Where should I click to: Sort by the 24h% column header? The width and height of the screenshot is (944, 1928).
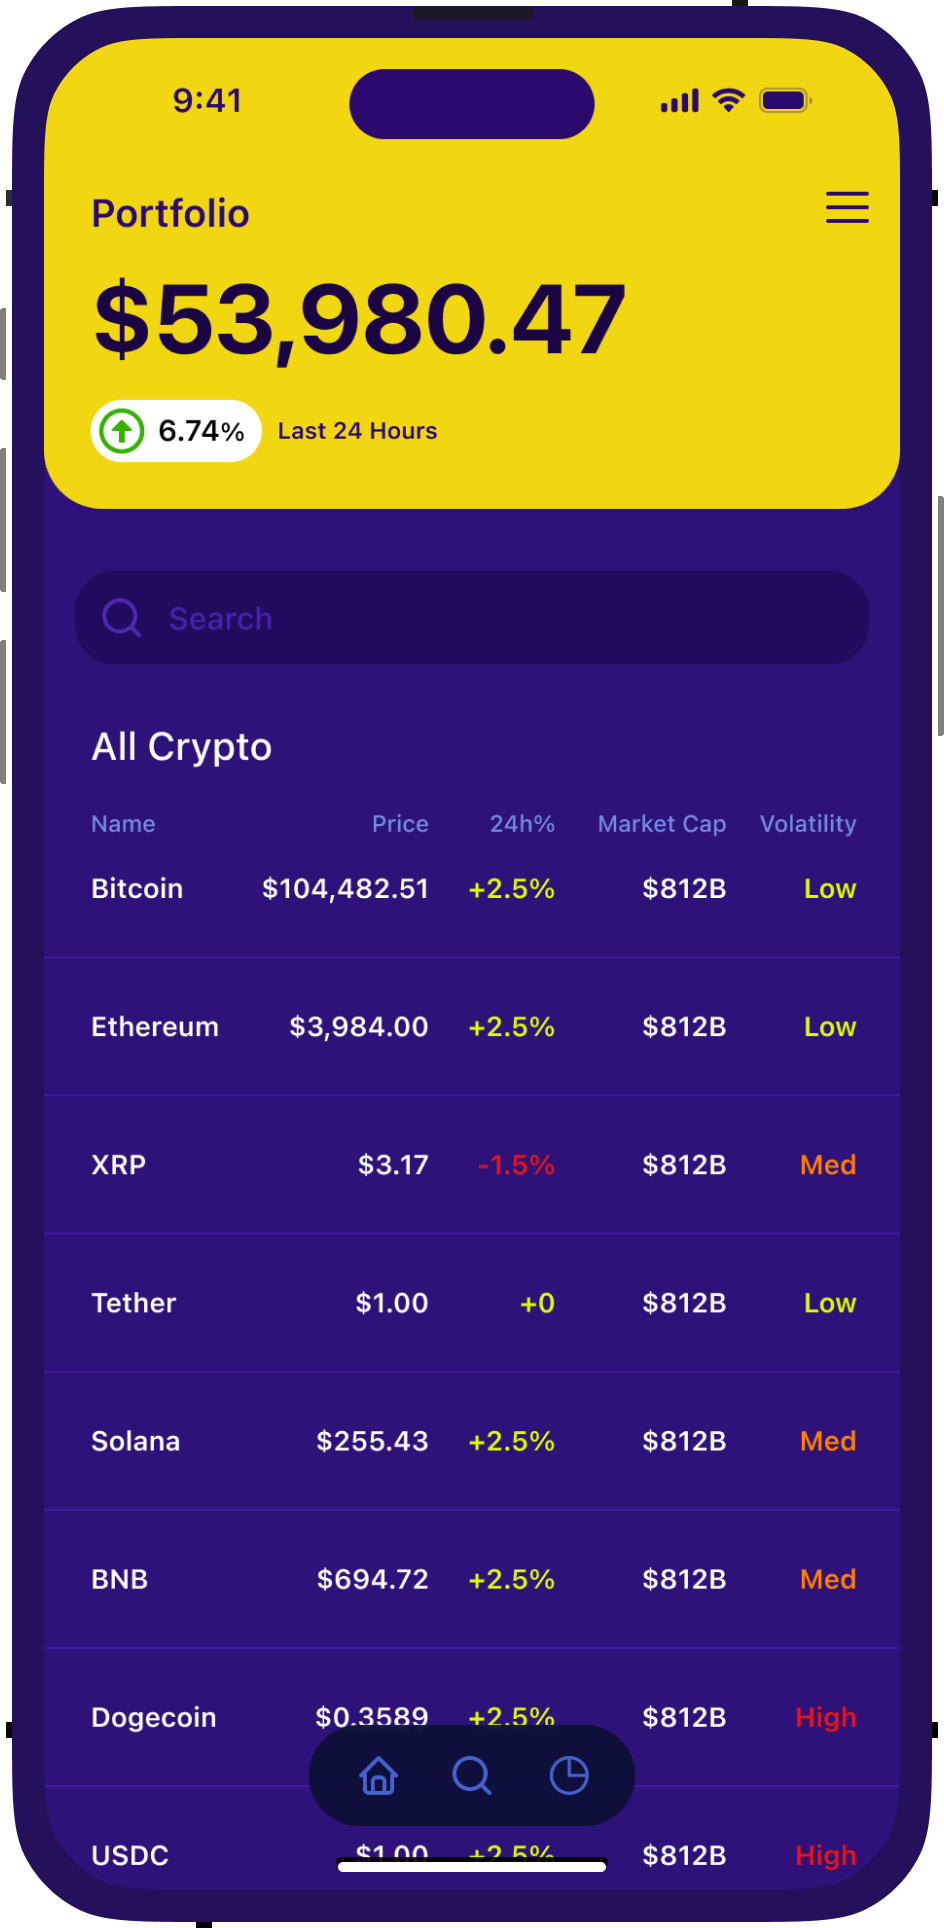pyautogui.click(x=522, y=824)
